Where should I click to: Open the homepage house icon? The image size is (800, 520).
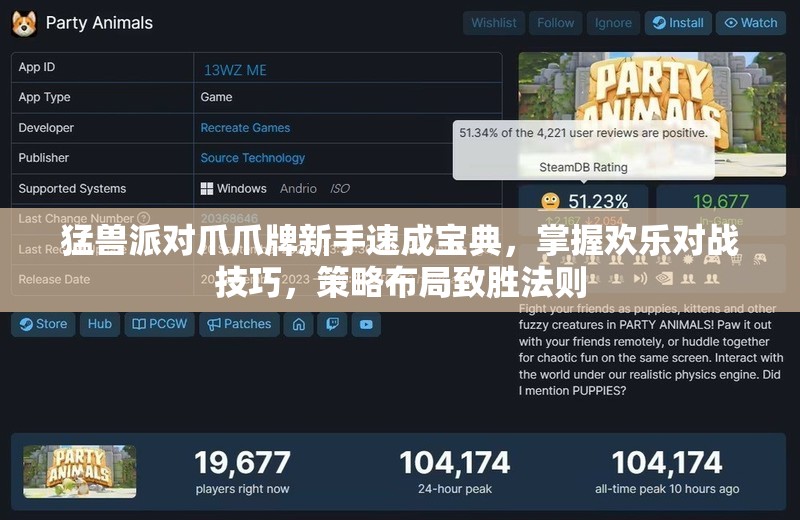[298, 324]
